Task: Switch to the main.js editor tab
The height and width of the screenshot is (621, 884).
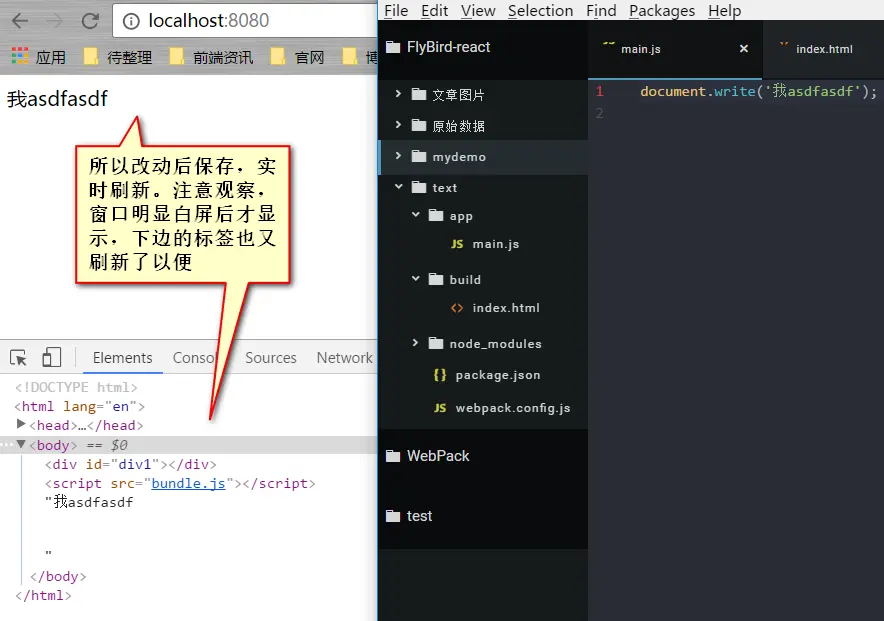Action: click(675, 50)
